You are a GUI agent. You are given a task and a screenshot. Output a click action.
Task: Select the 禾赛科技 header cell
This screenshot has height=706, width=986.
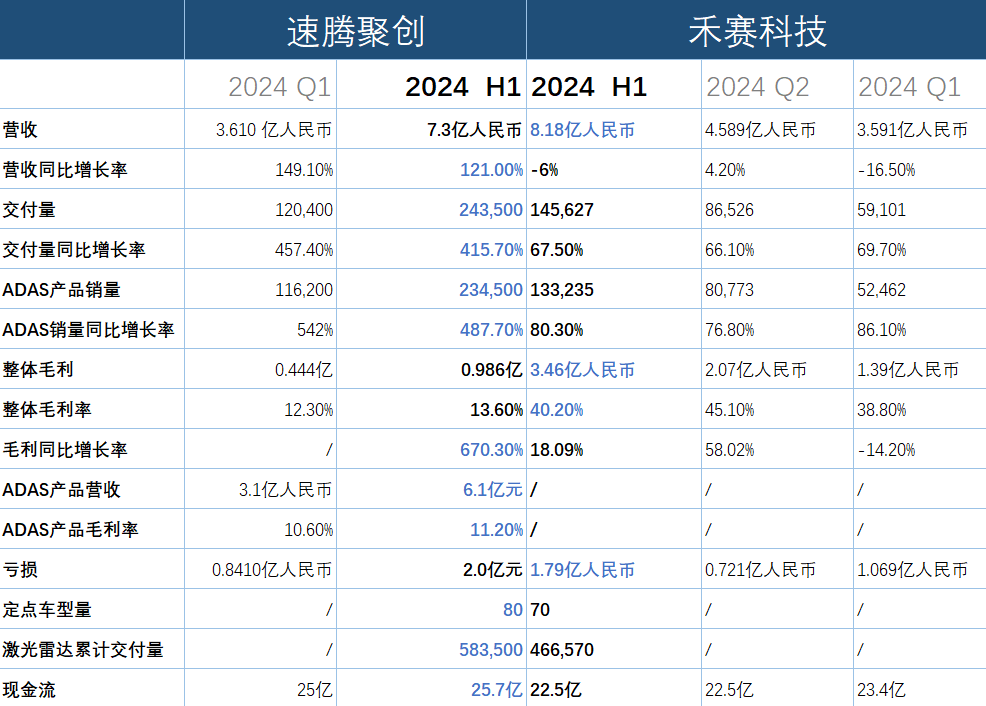[x=756, y=30]
